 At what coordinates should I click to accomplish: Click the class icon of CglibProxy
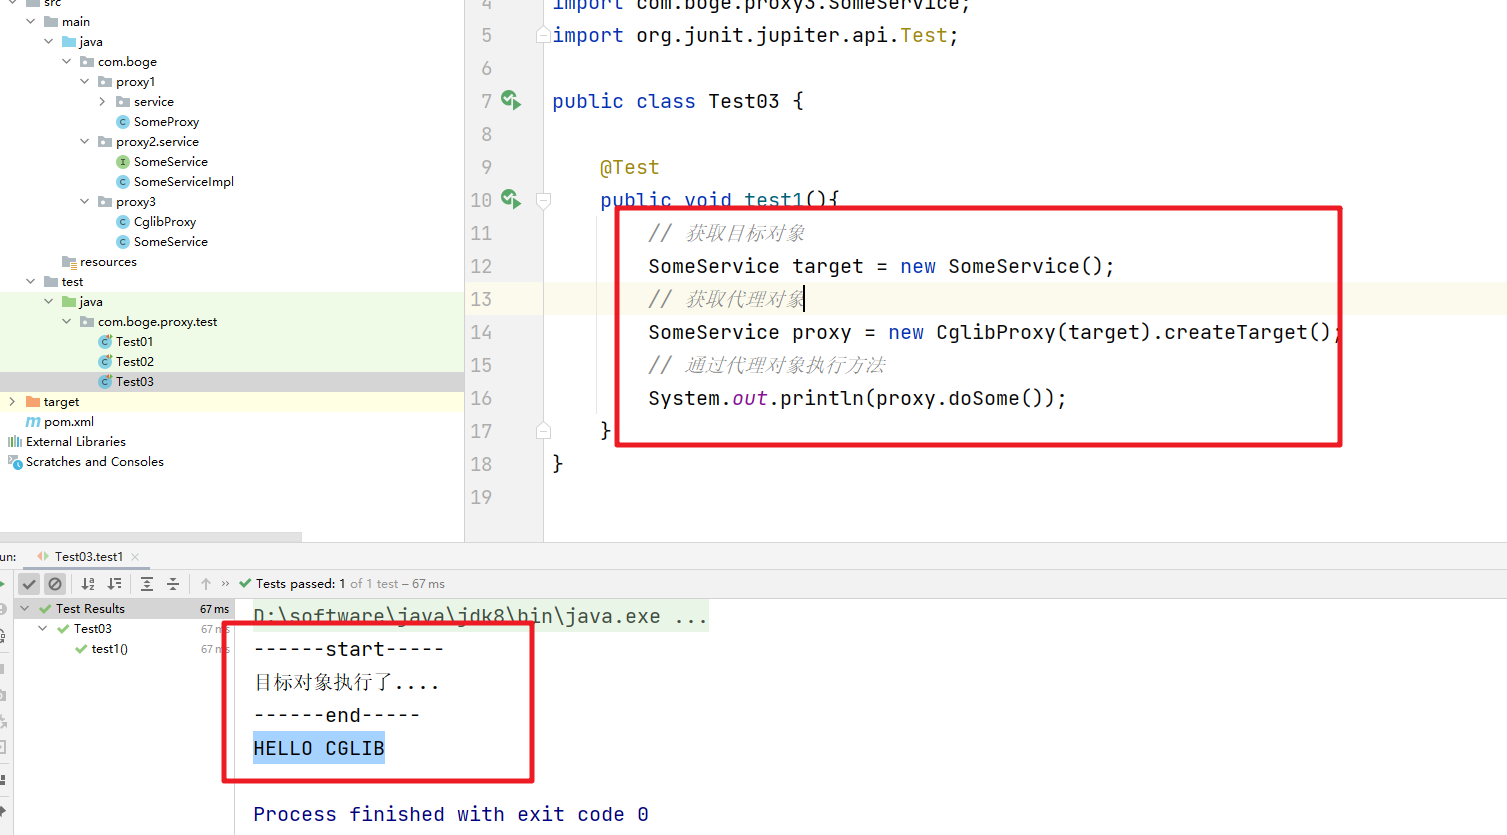coord(123,221)
